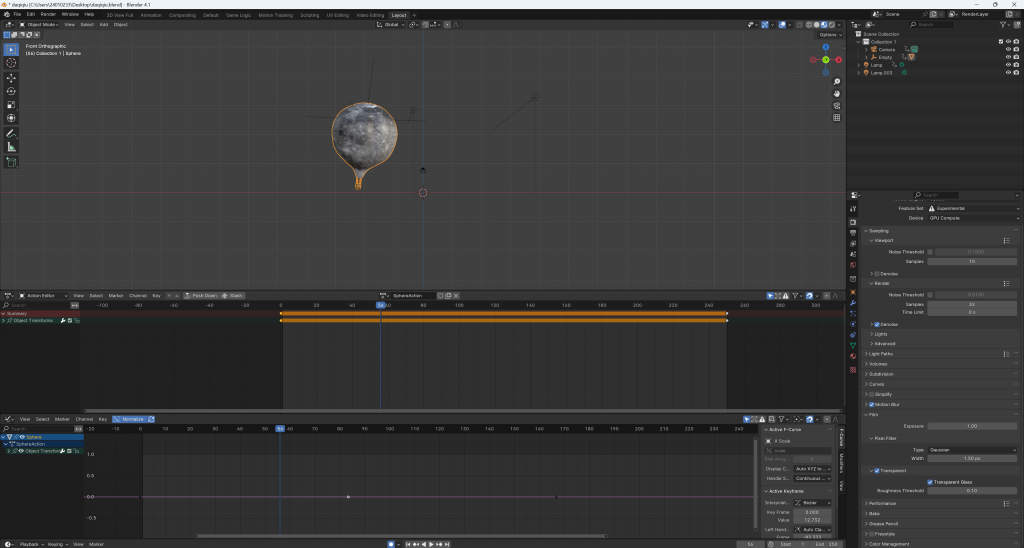Select the Measure tool
The width and height of the screenshot is (1024, 548).
pyautogui.click(x=11, y=147)
